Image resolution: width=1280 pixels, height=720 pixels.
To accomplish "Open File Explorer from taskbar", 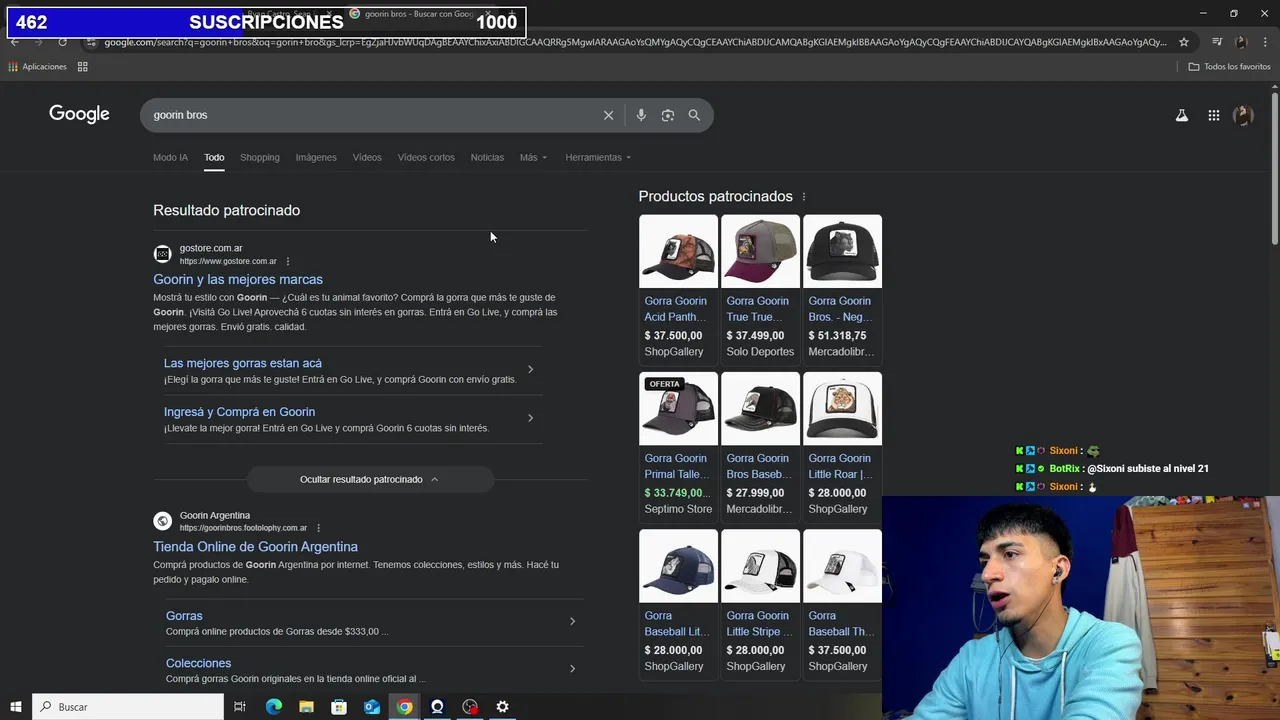I will 307,707.
